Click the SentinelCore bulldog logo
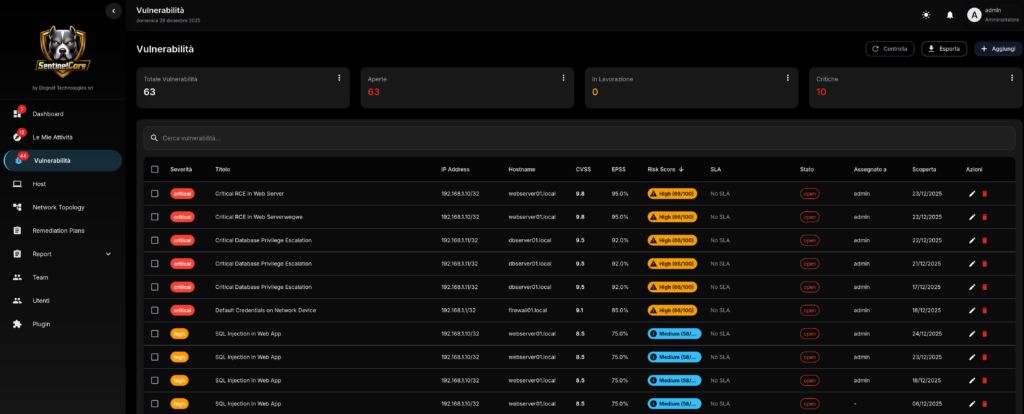Screen dimensions: 1024x414 tap(63, 52)
